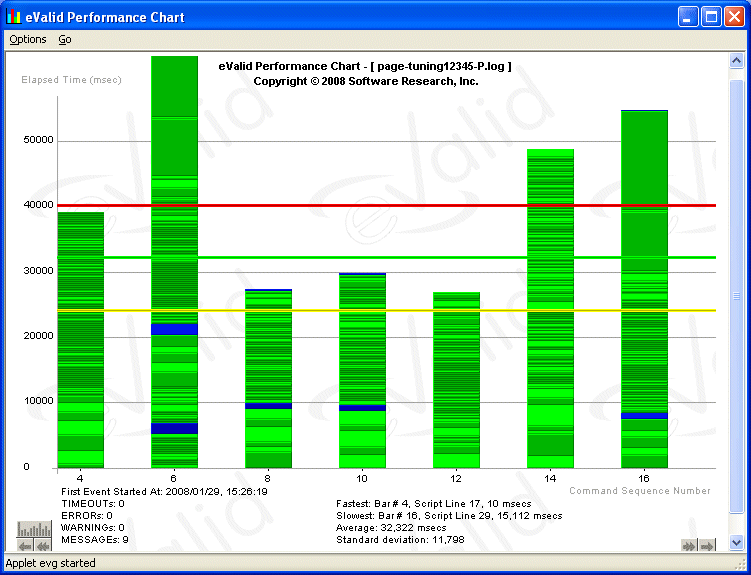Click 'Fastest: Bar# 4, Script Line 17' text

tap(434, 504)
